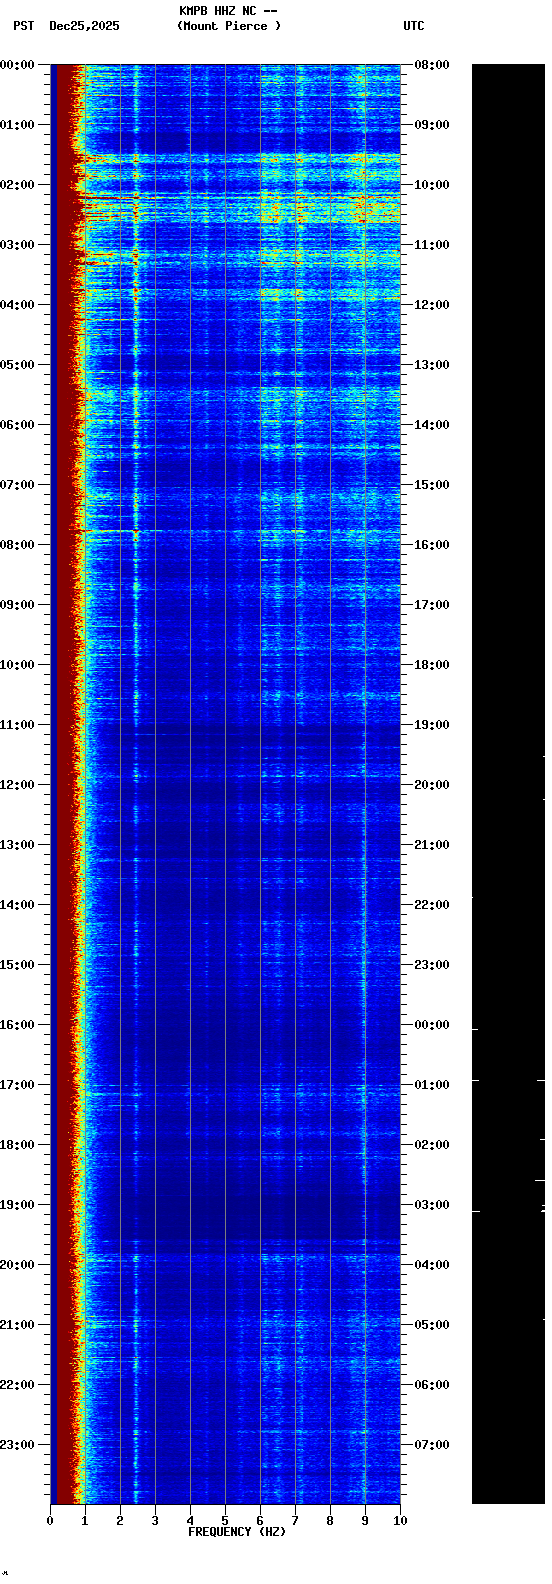Click the 19:00 UTC label on right axis

(432, 725)
